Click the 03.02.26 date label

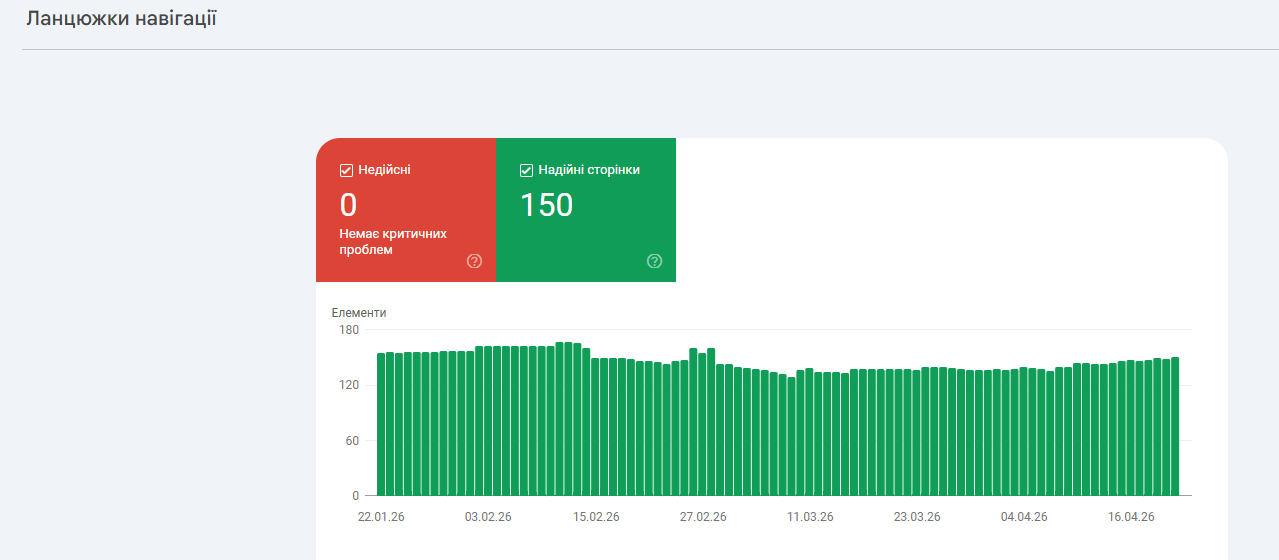(488, 517)
